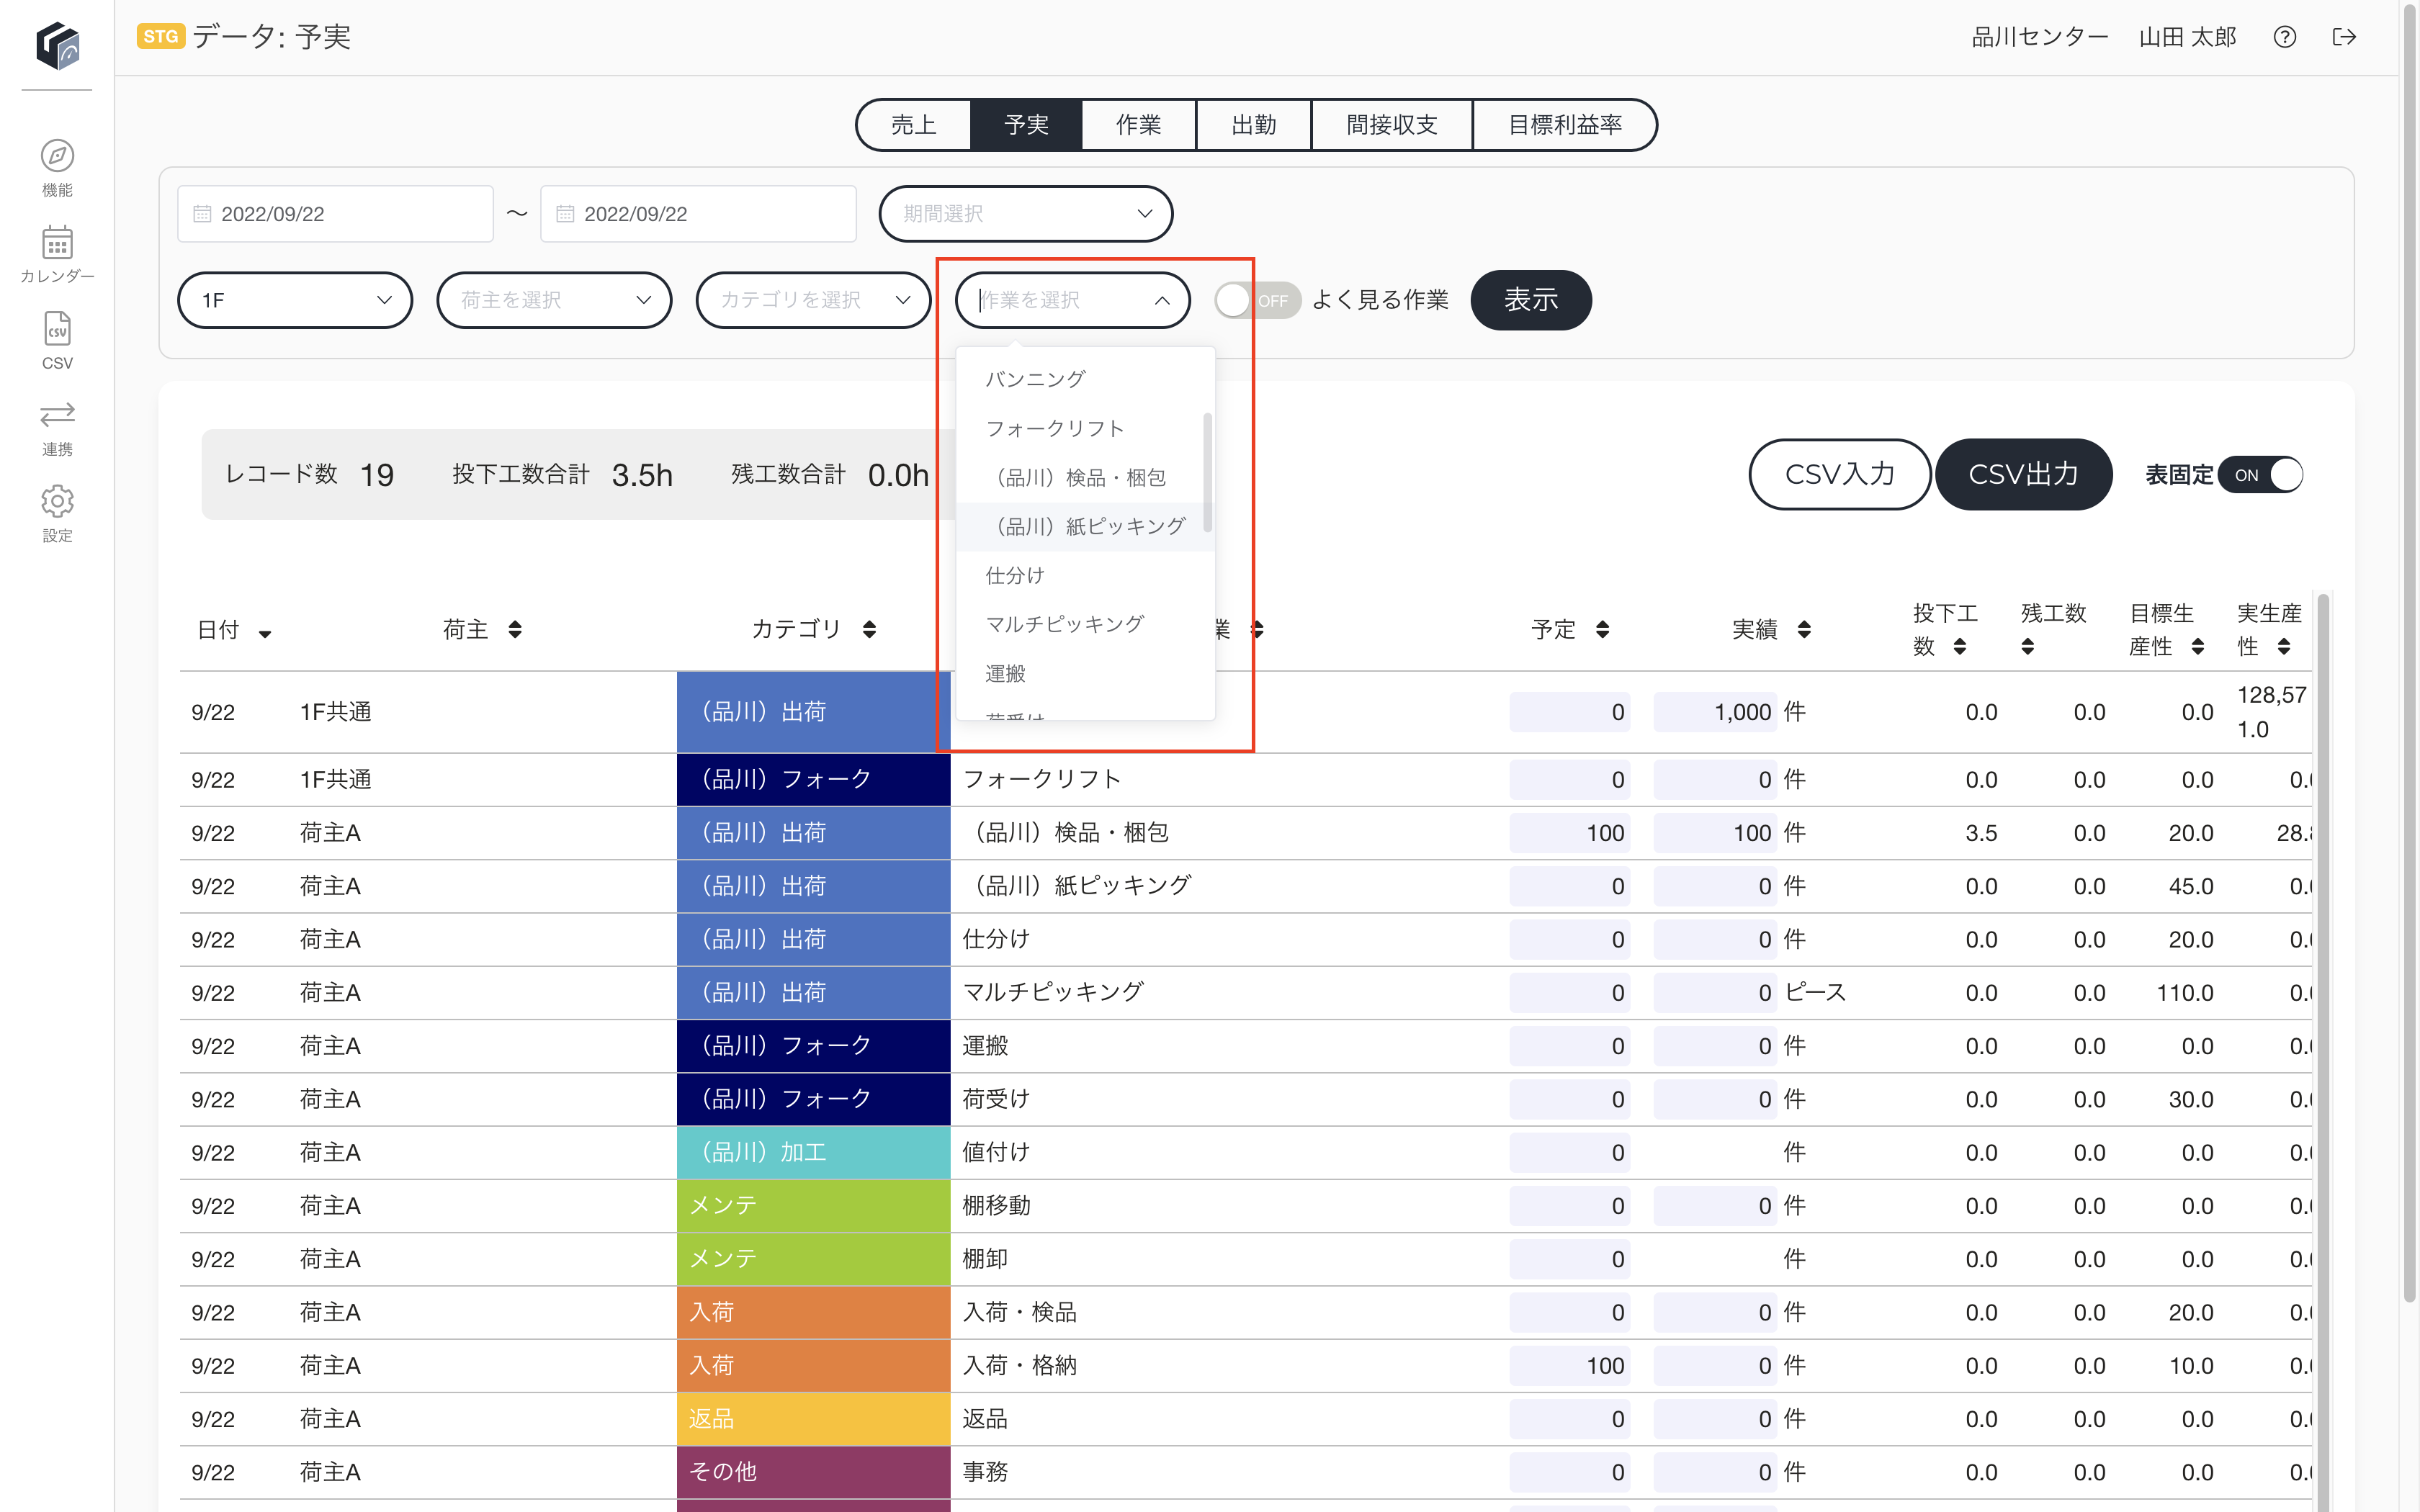Open the カレンダー calendar icon
Image resolution: width=2420 pixels, height=1512 pixels.
coord(57,243)
